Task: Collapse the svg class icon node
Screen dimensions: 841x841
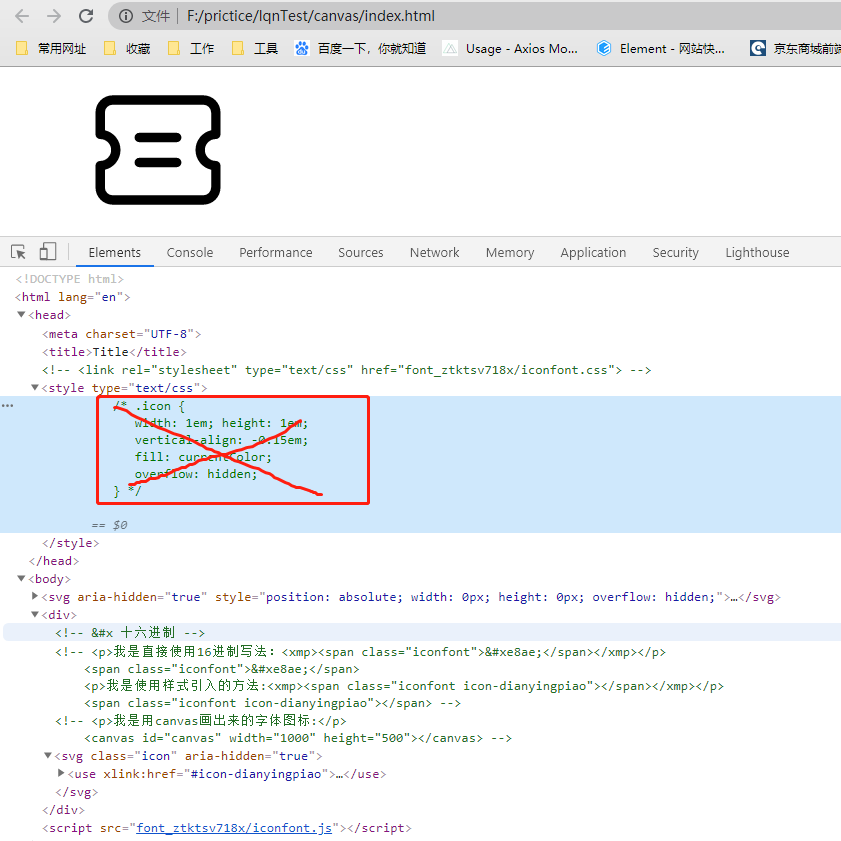Action: (48, 755)
